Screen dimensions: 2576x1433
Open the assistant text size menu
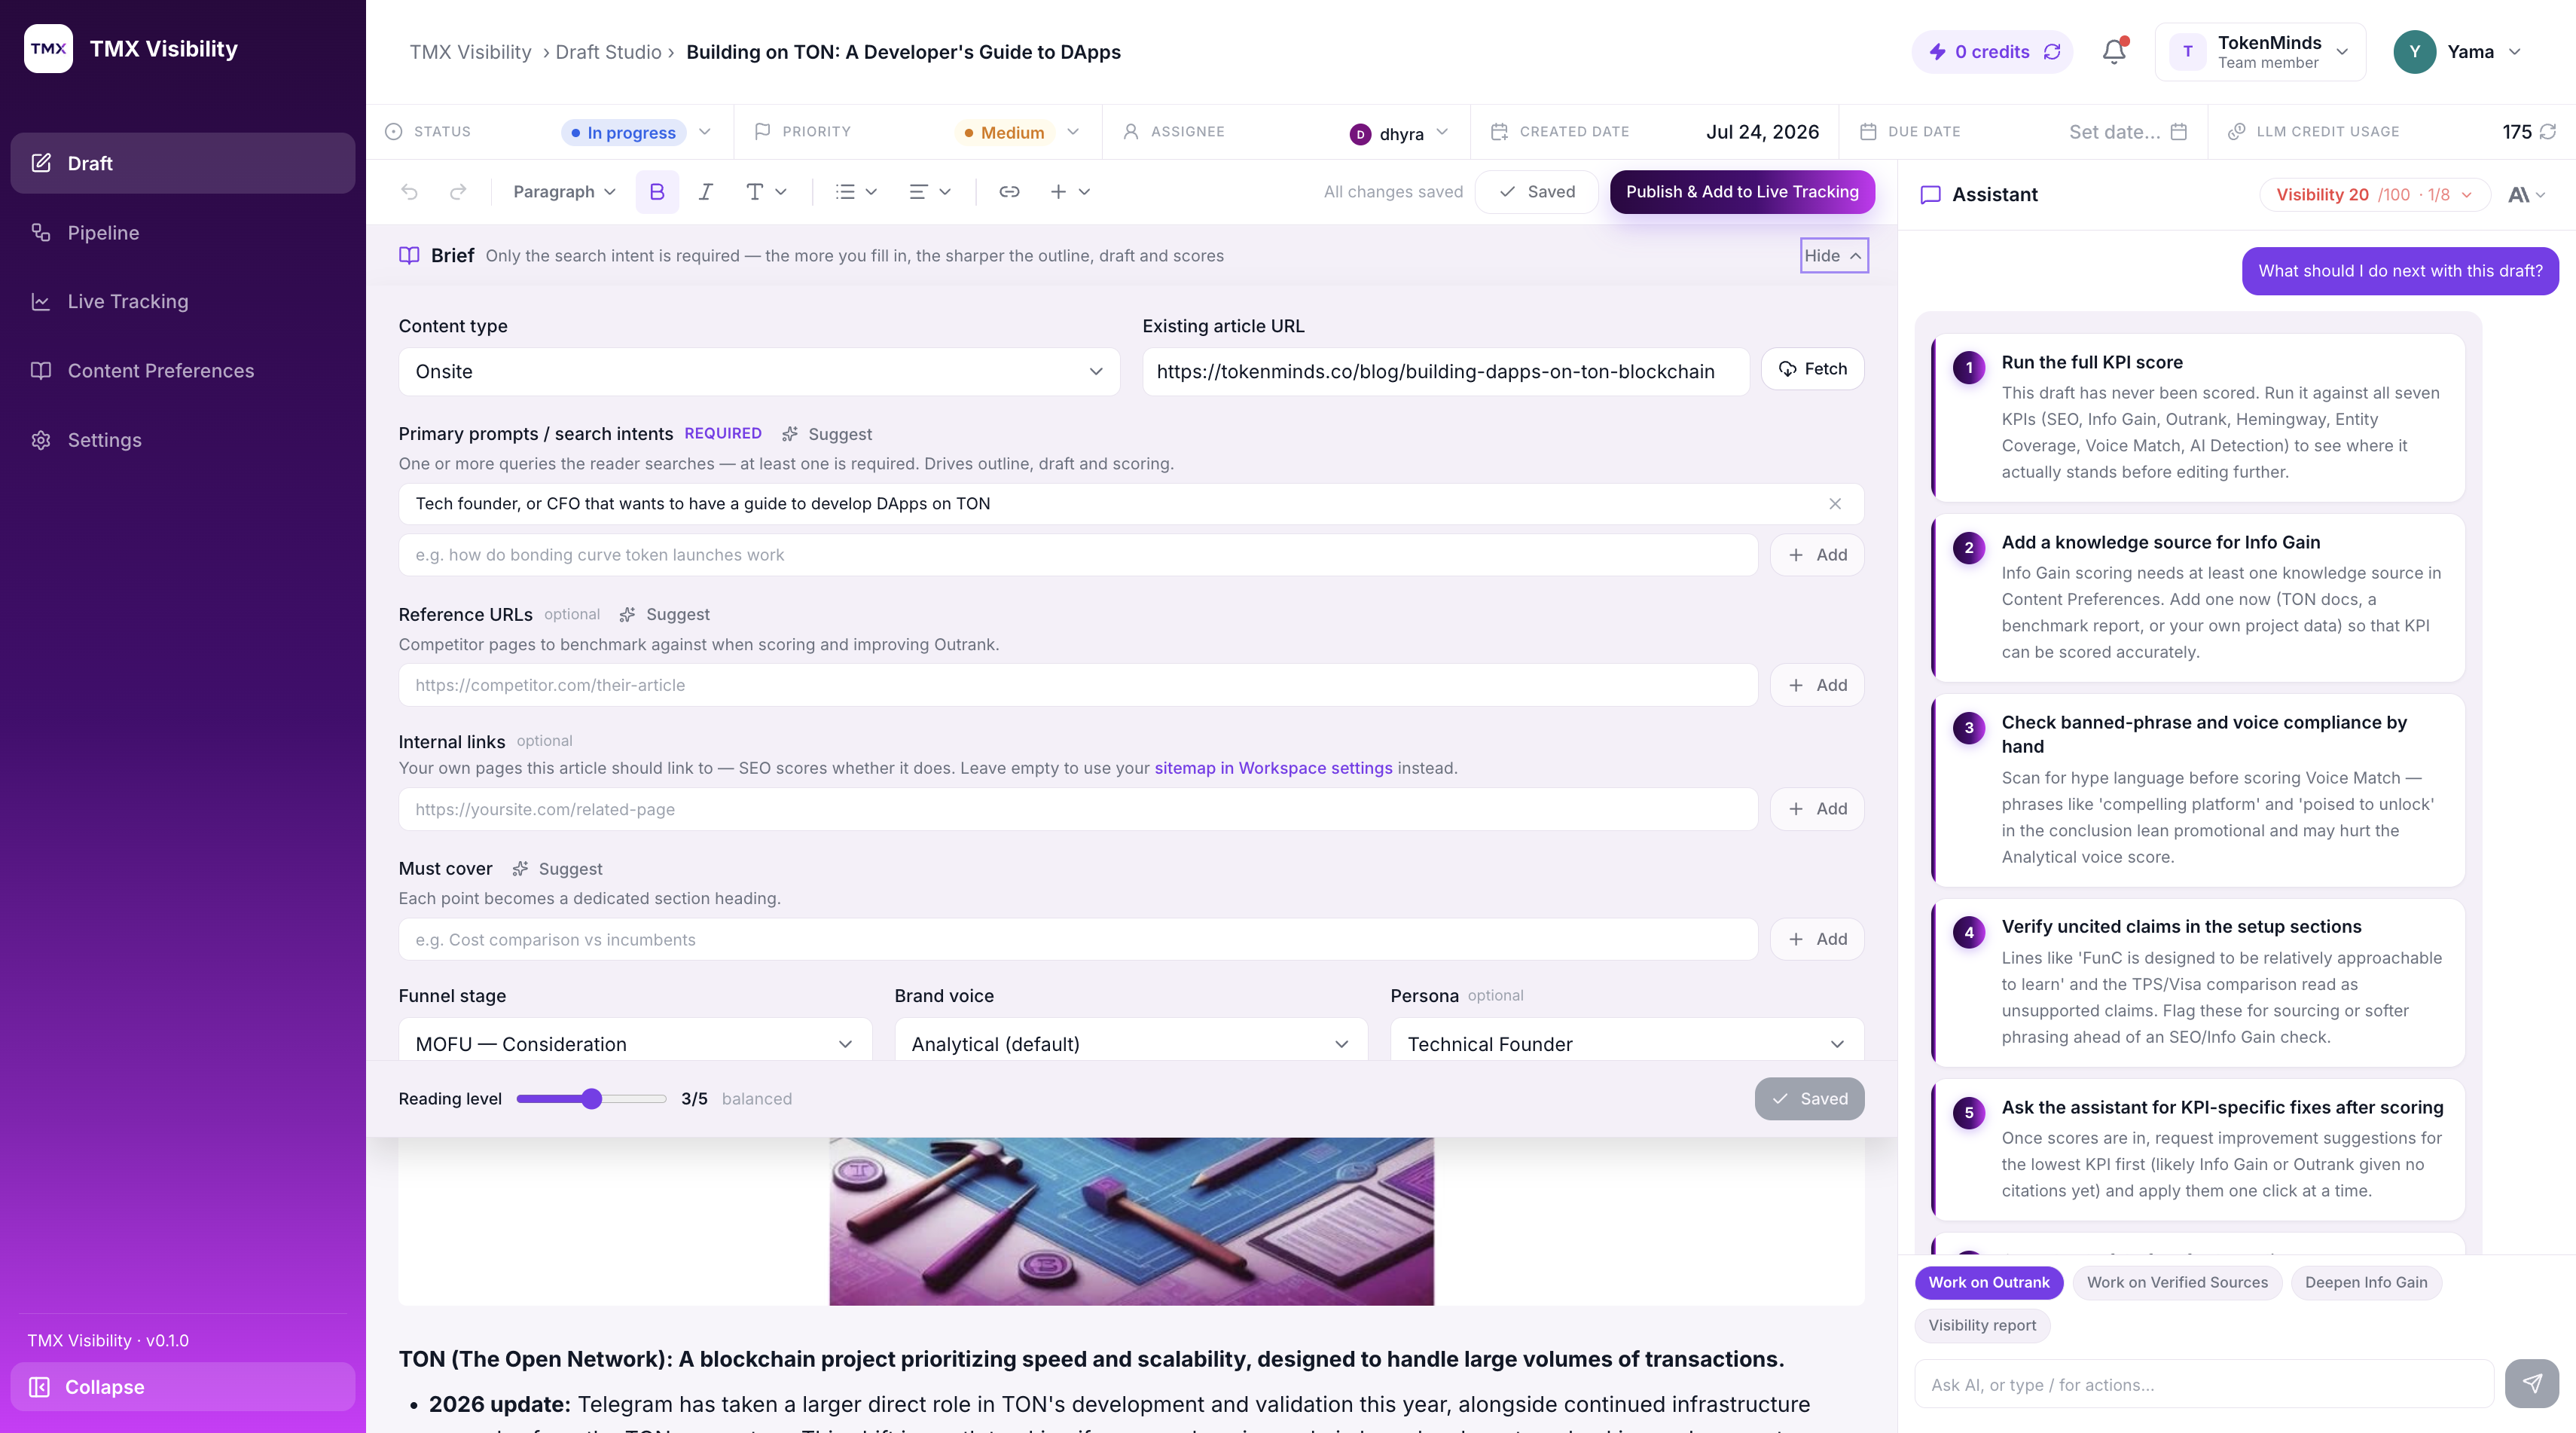pyautogui.click(x=2526, y=195)
